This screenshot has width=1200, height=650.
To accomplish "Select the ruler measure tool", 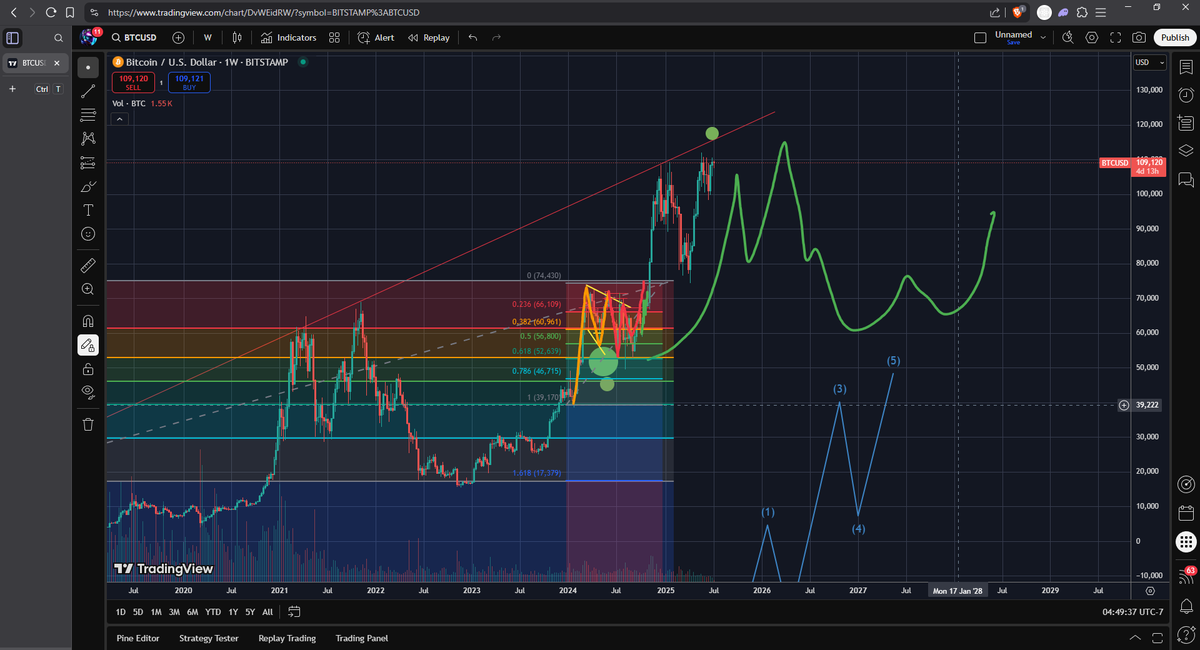I will pyautogui.click(x=88, y=265).
